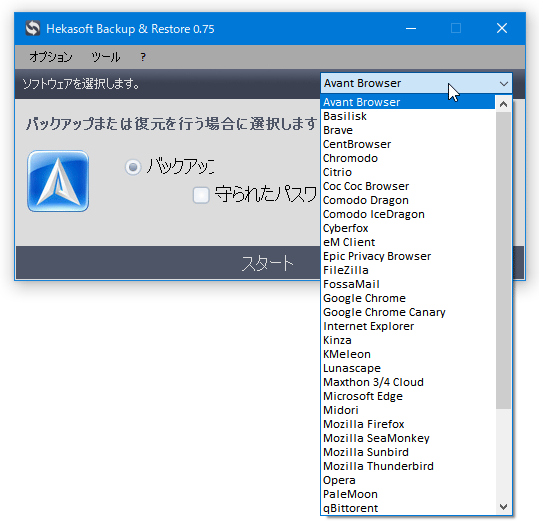Pick Google Chrome Canary
The width and height of the screenshot is (539, 526).
(408, 312)
